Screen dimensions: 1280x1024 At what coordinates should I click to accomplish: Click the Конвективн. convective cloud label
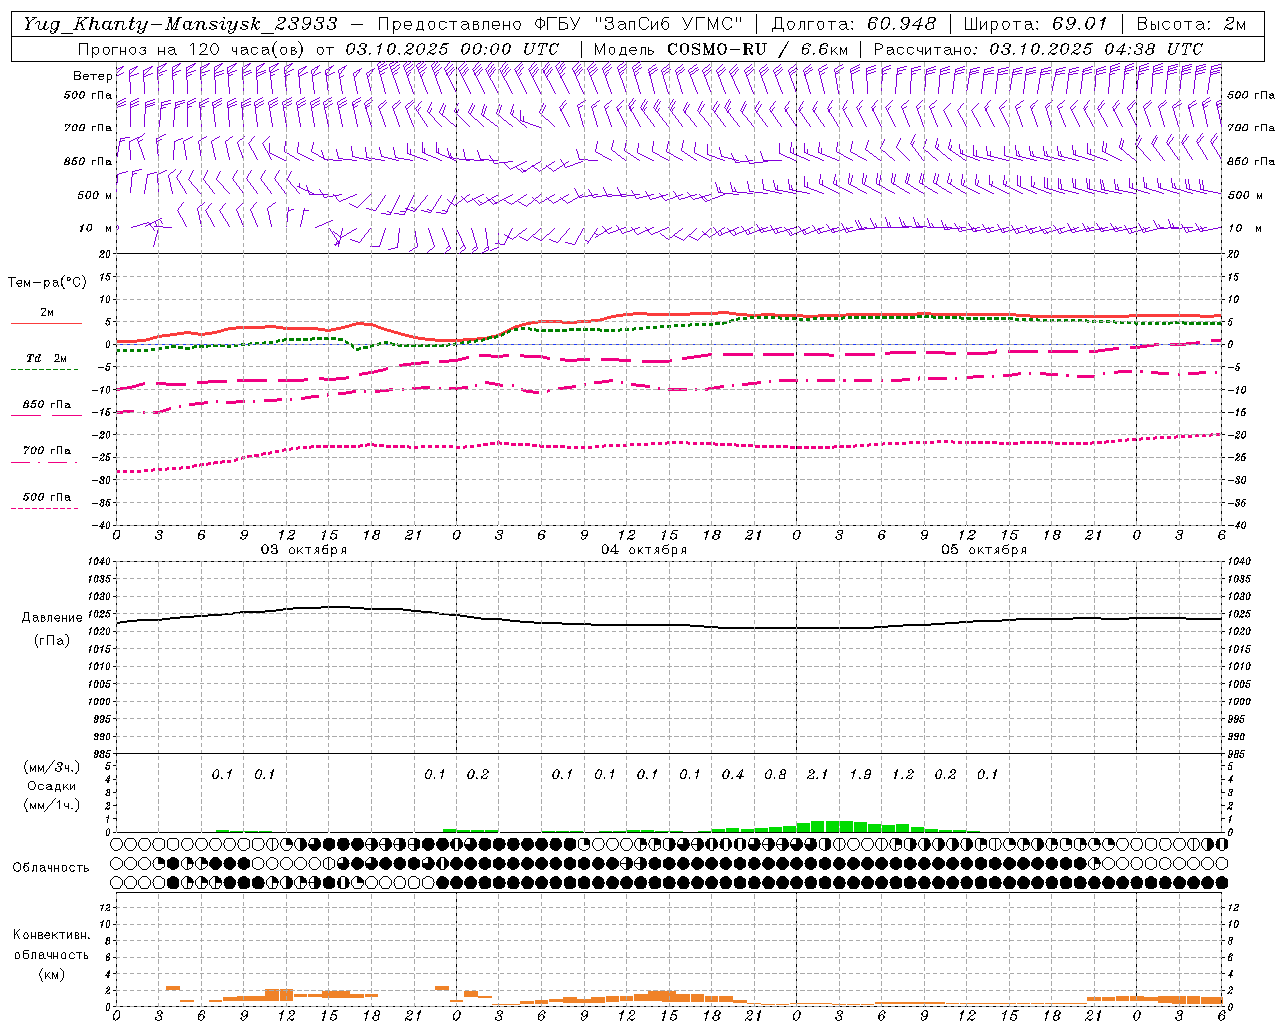pyautogui.click(x=51, y=935)
